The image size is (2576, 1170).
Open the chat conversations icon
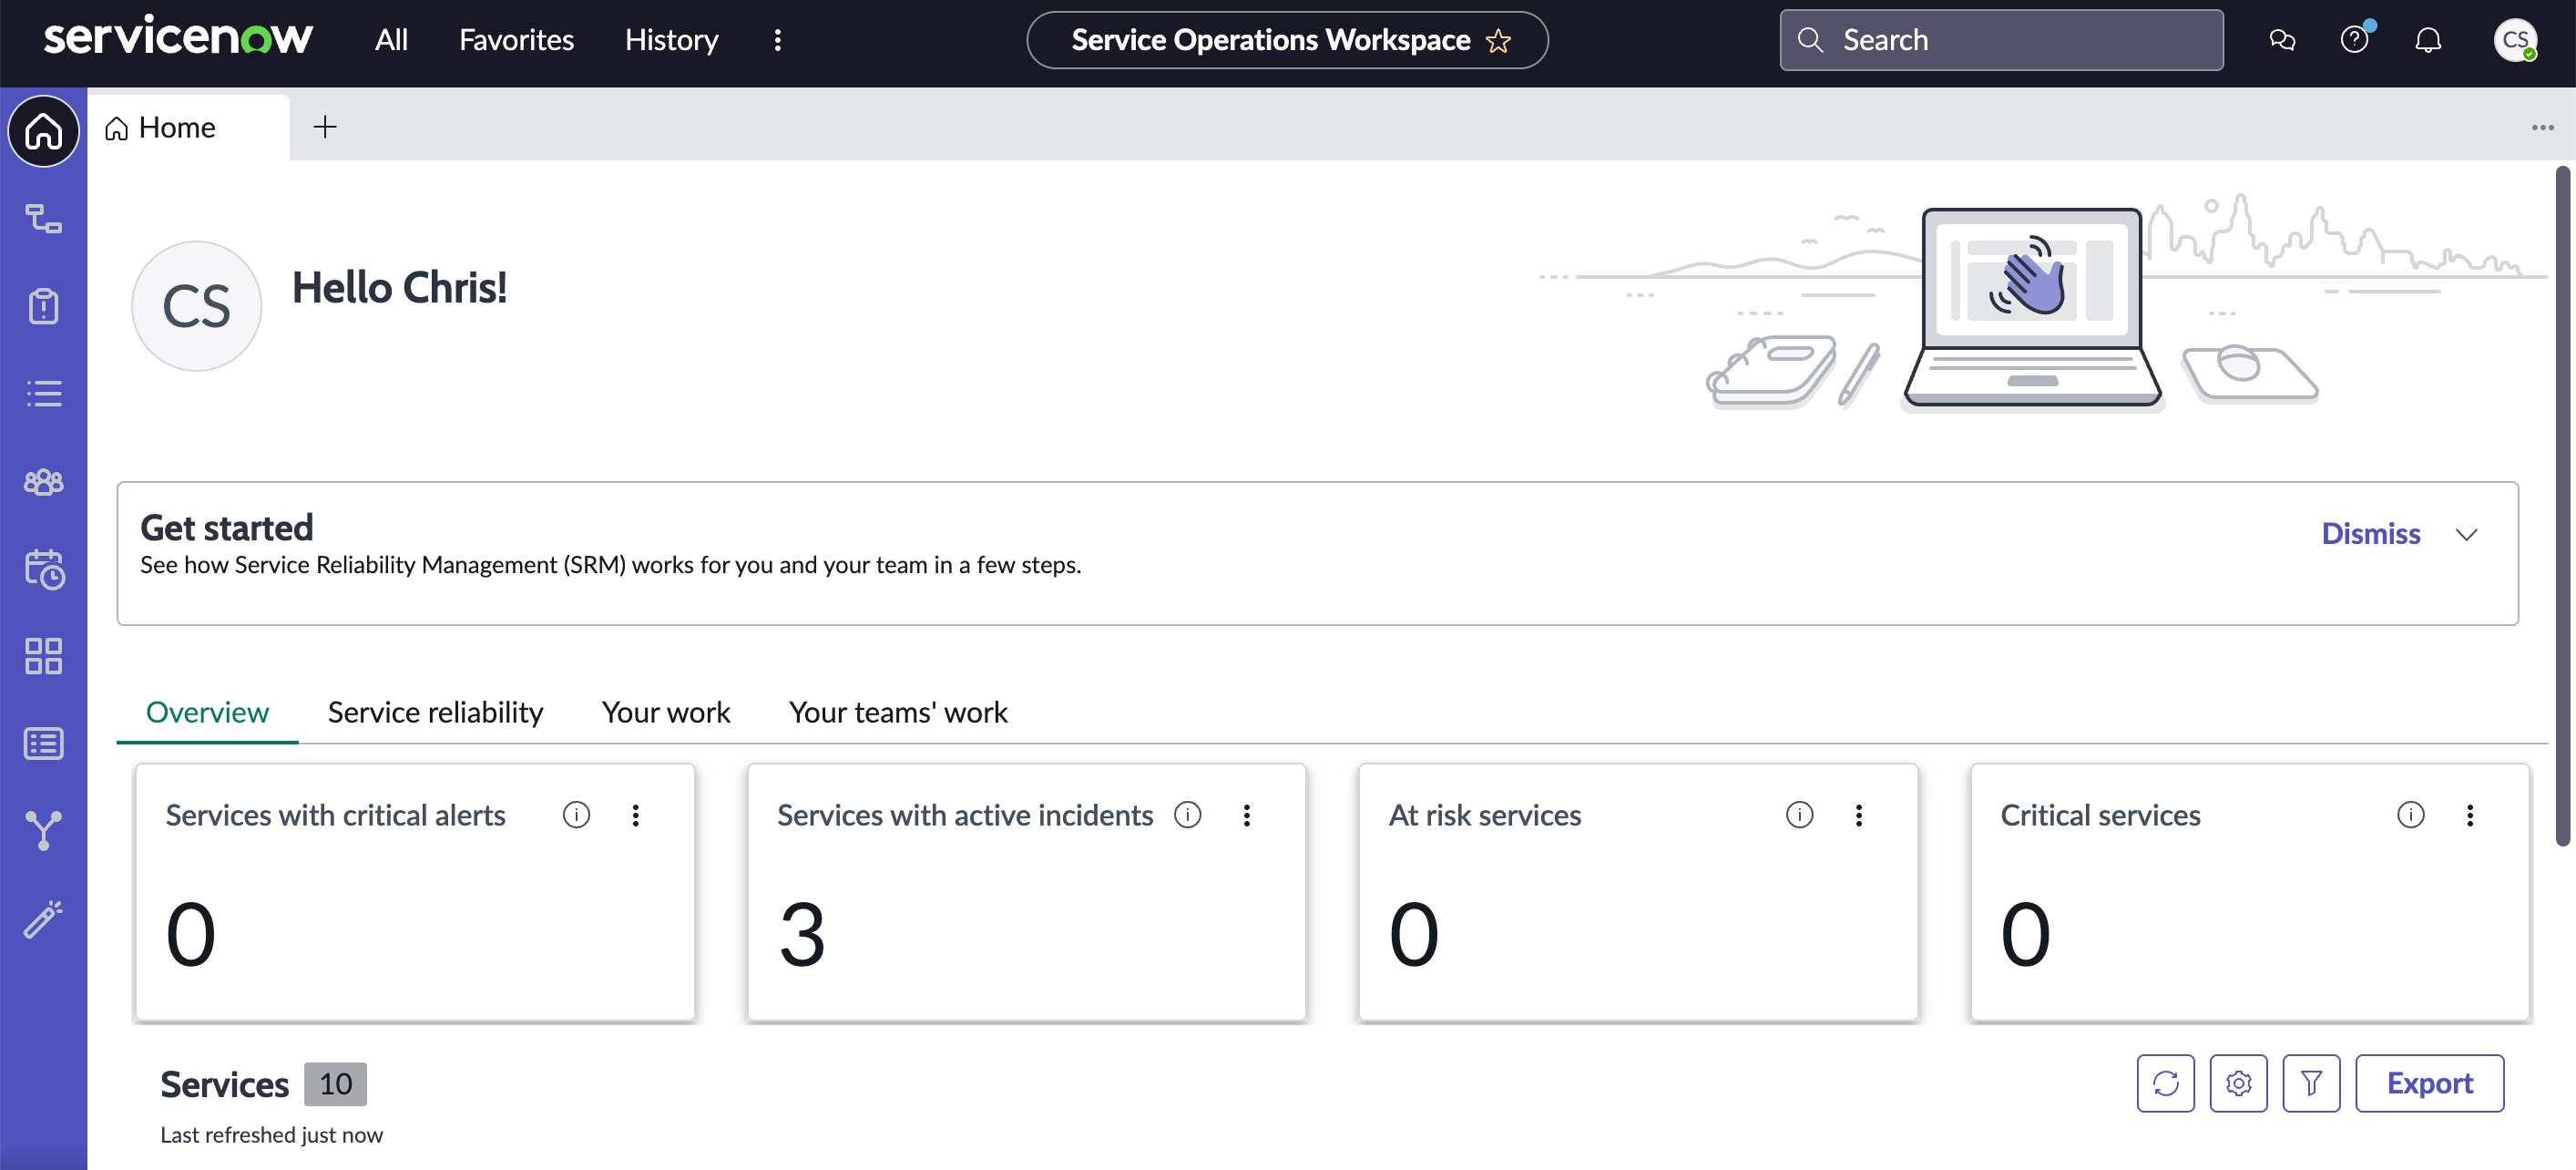2282,40
